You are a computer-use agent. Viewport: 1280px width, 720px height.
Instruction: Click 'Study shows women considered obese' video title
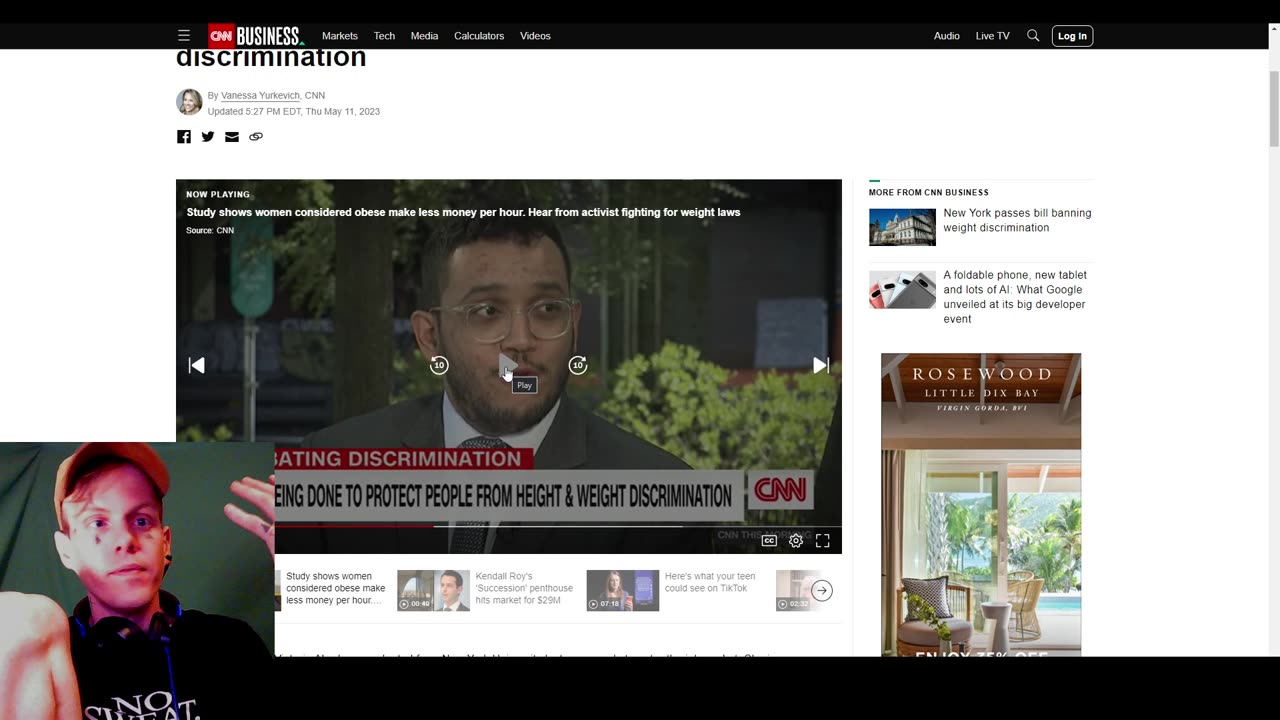463,212
